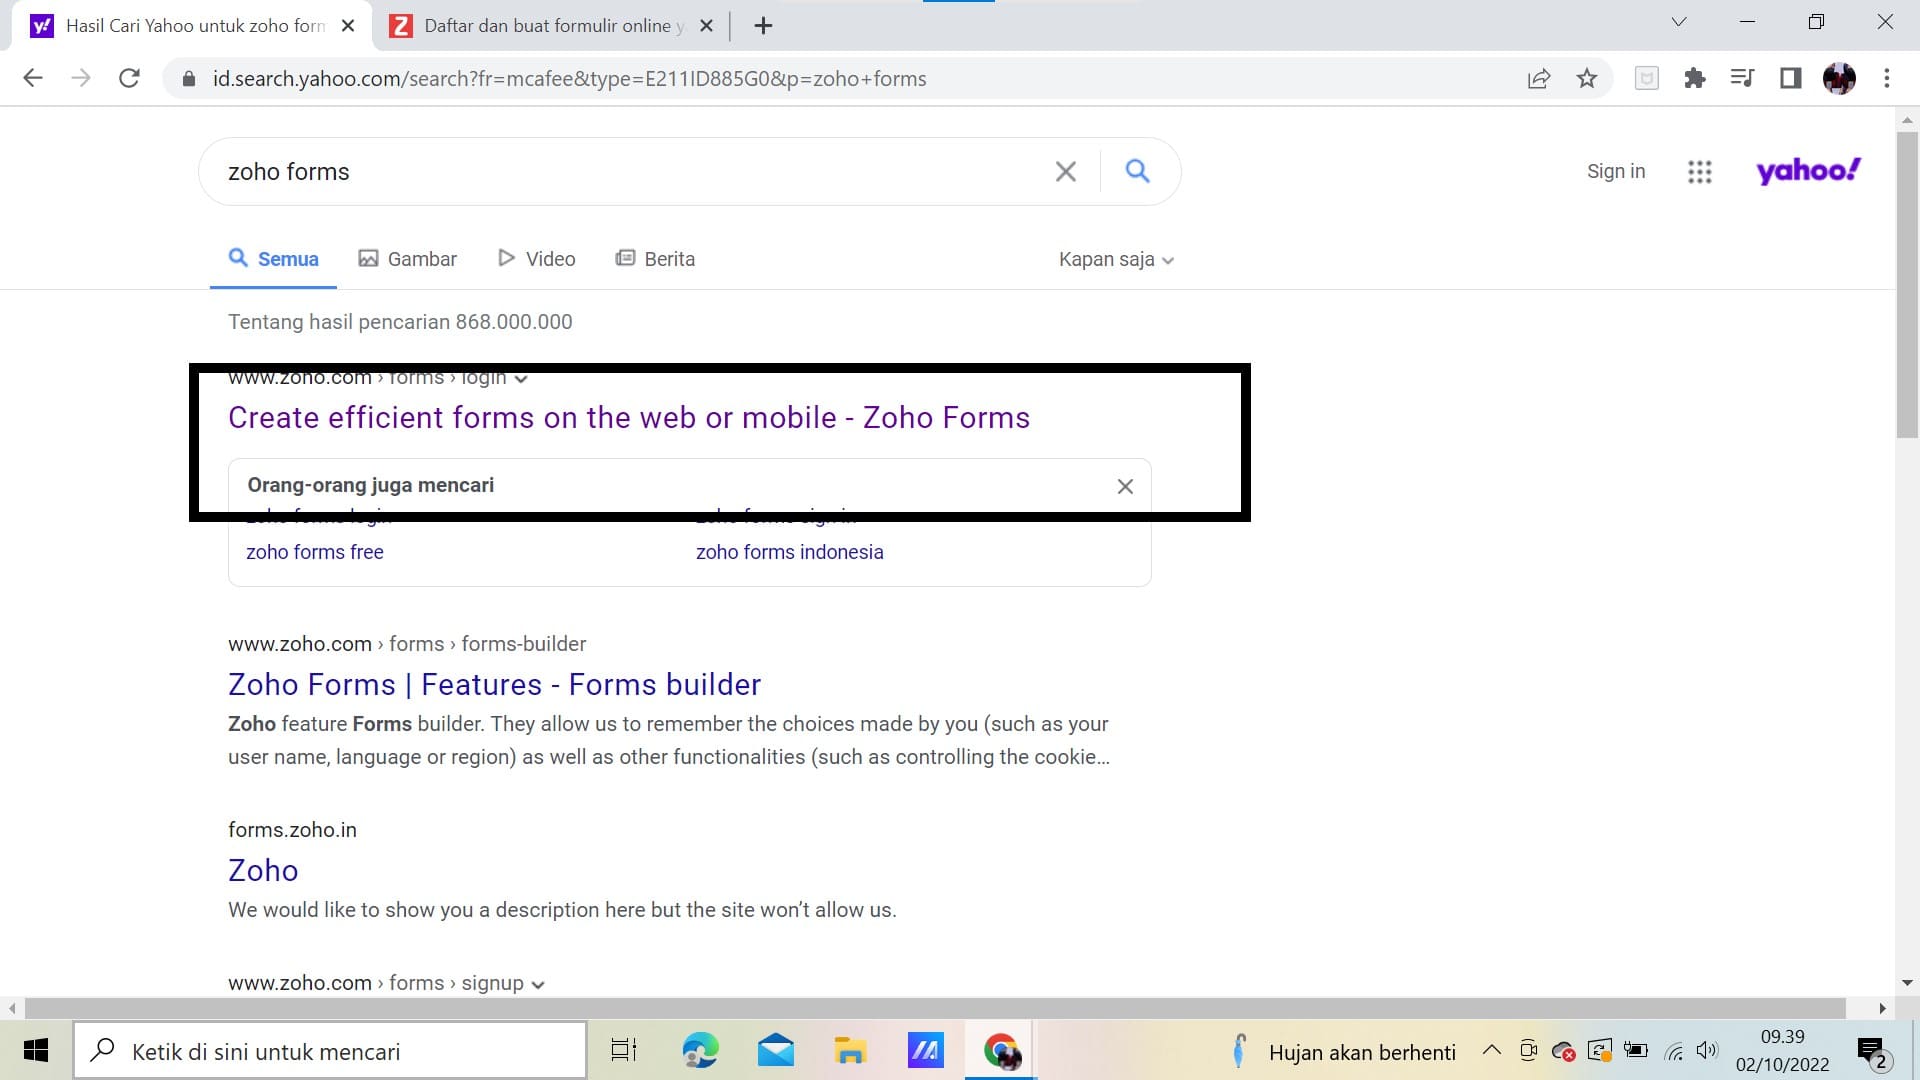Open Wi-Fi network tray icon

pyautogui.click(x=1673, y=1051)
